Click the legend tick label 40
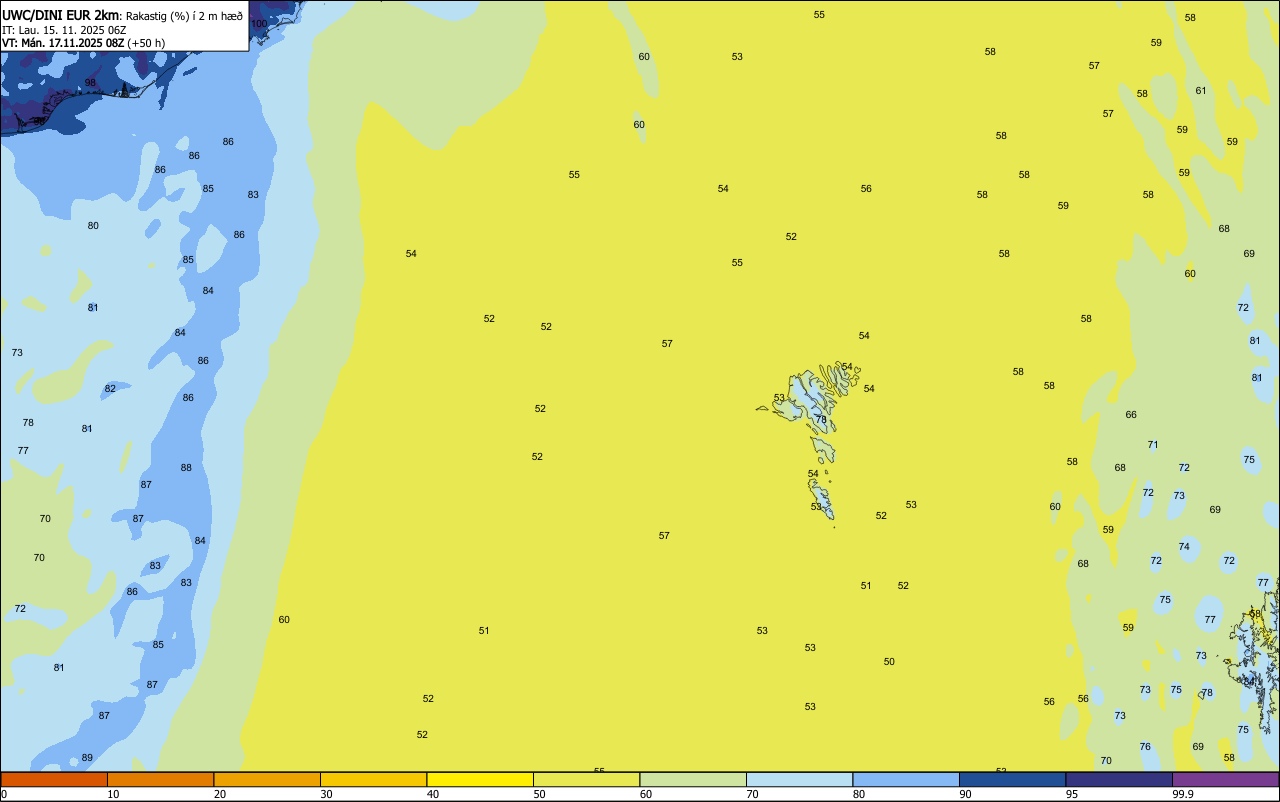This screenshot has width=1280, height=802. pyautogui.click(x=433, y=794)
